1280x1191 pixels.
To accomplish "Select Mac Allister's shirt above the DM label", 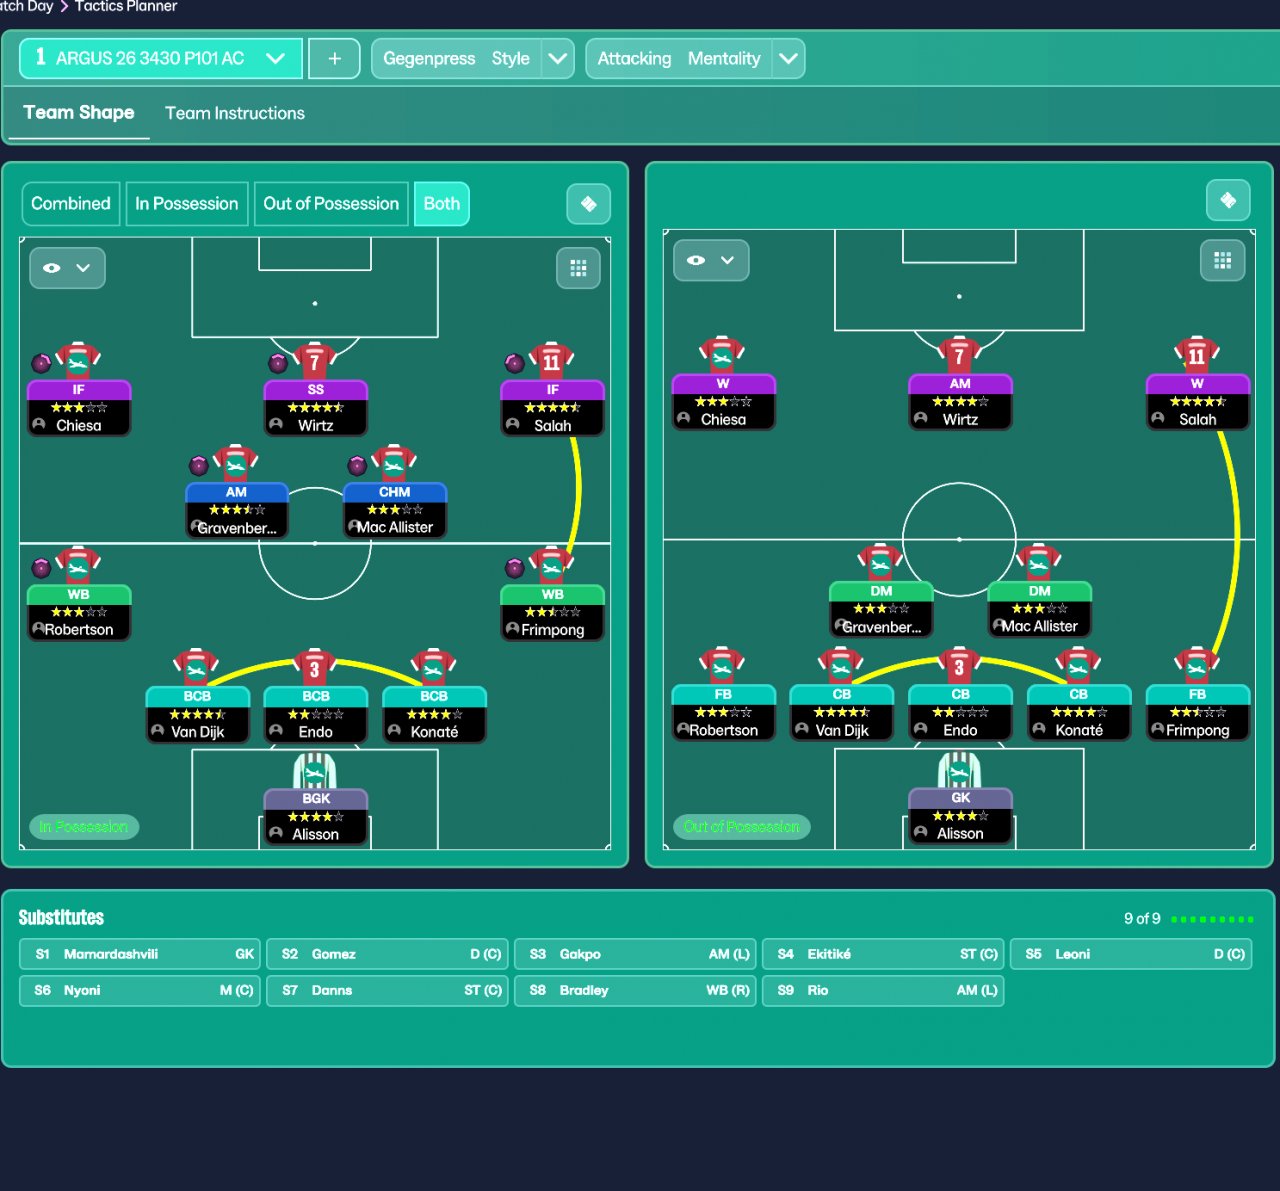I will tap(1039, 562).
